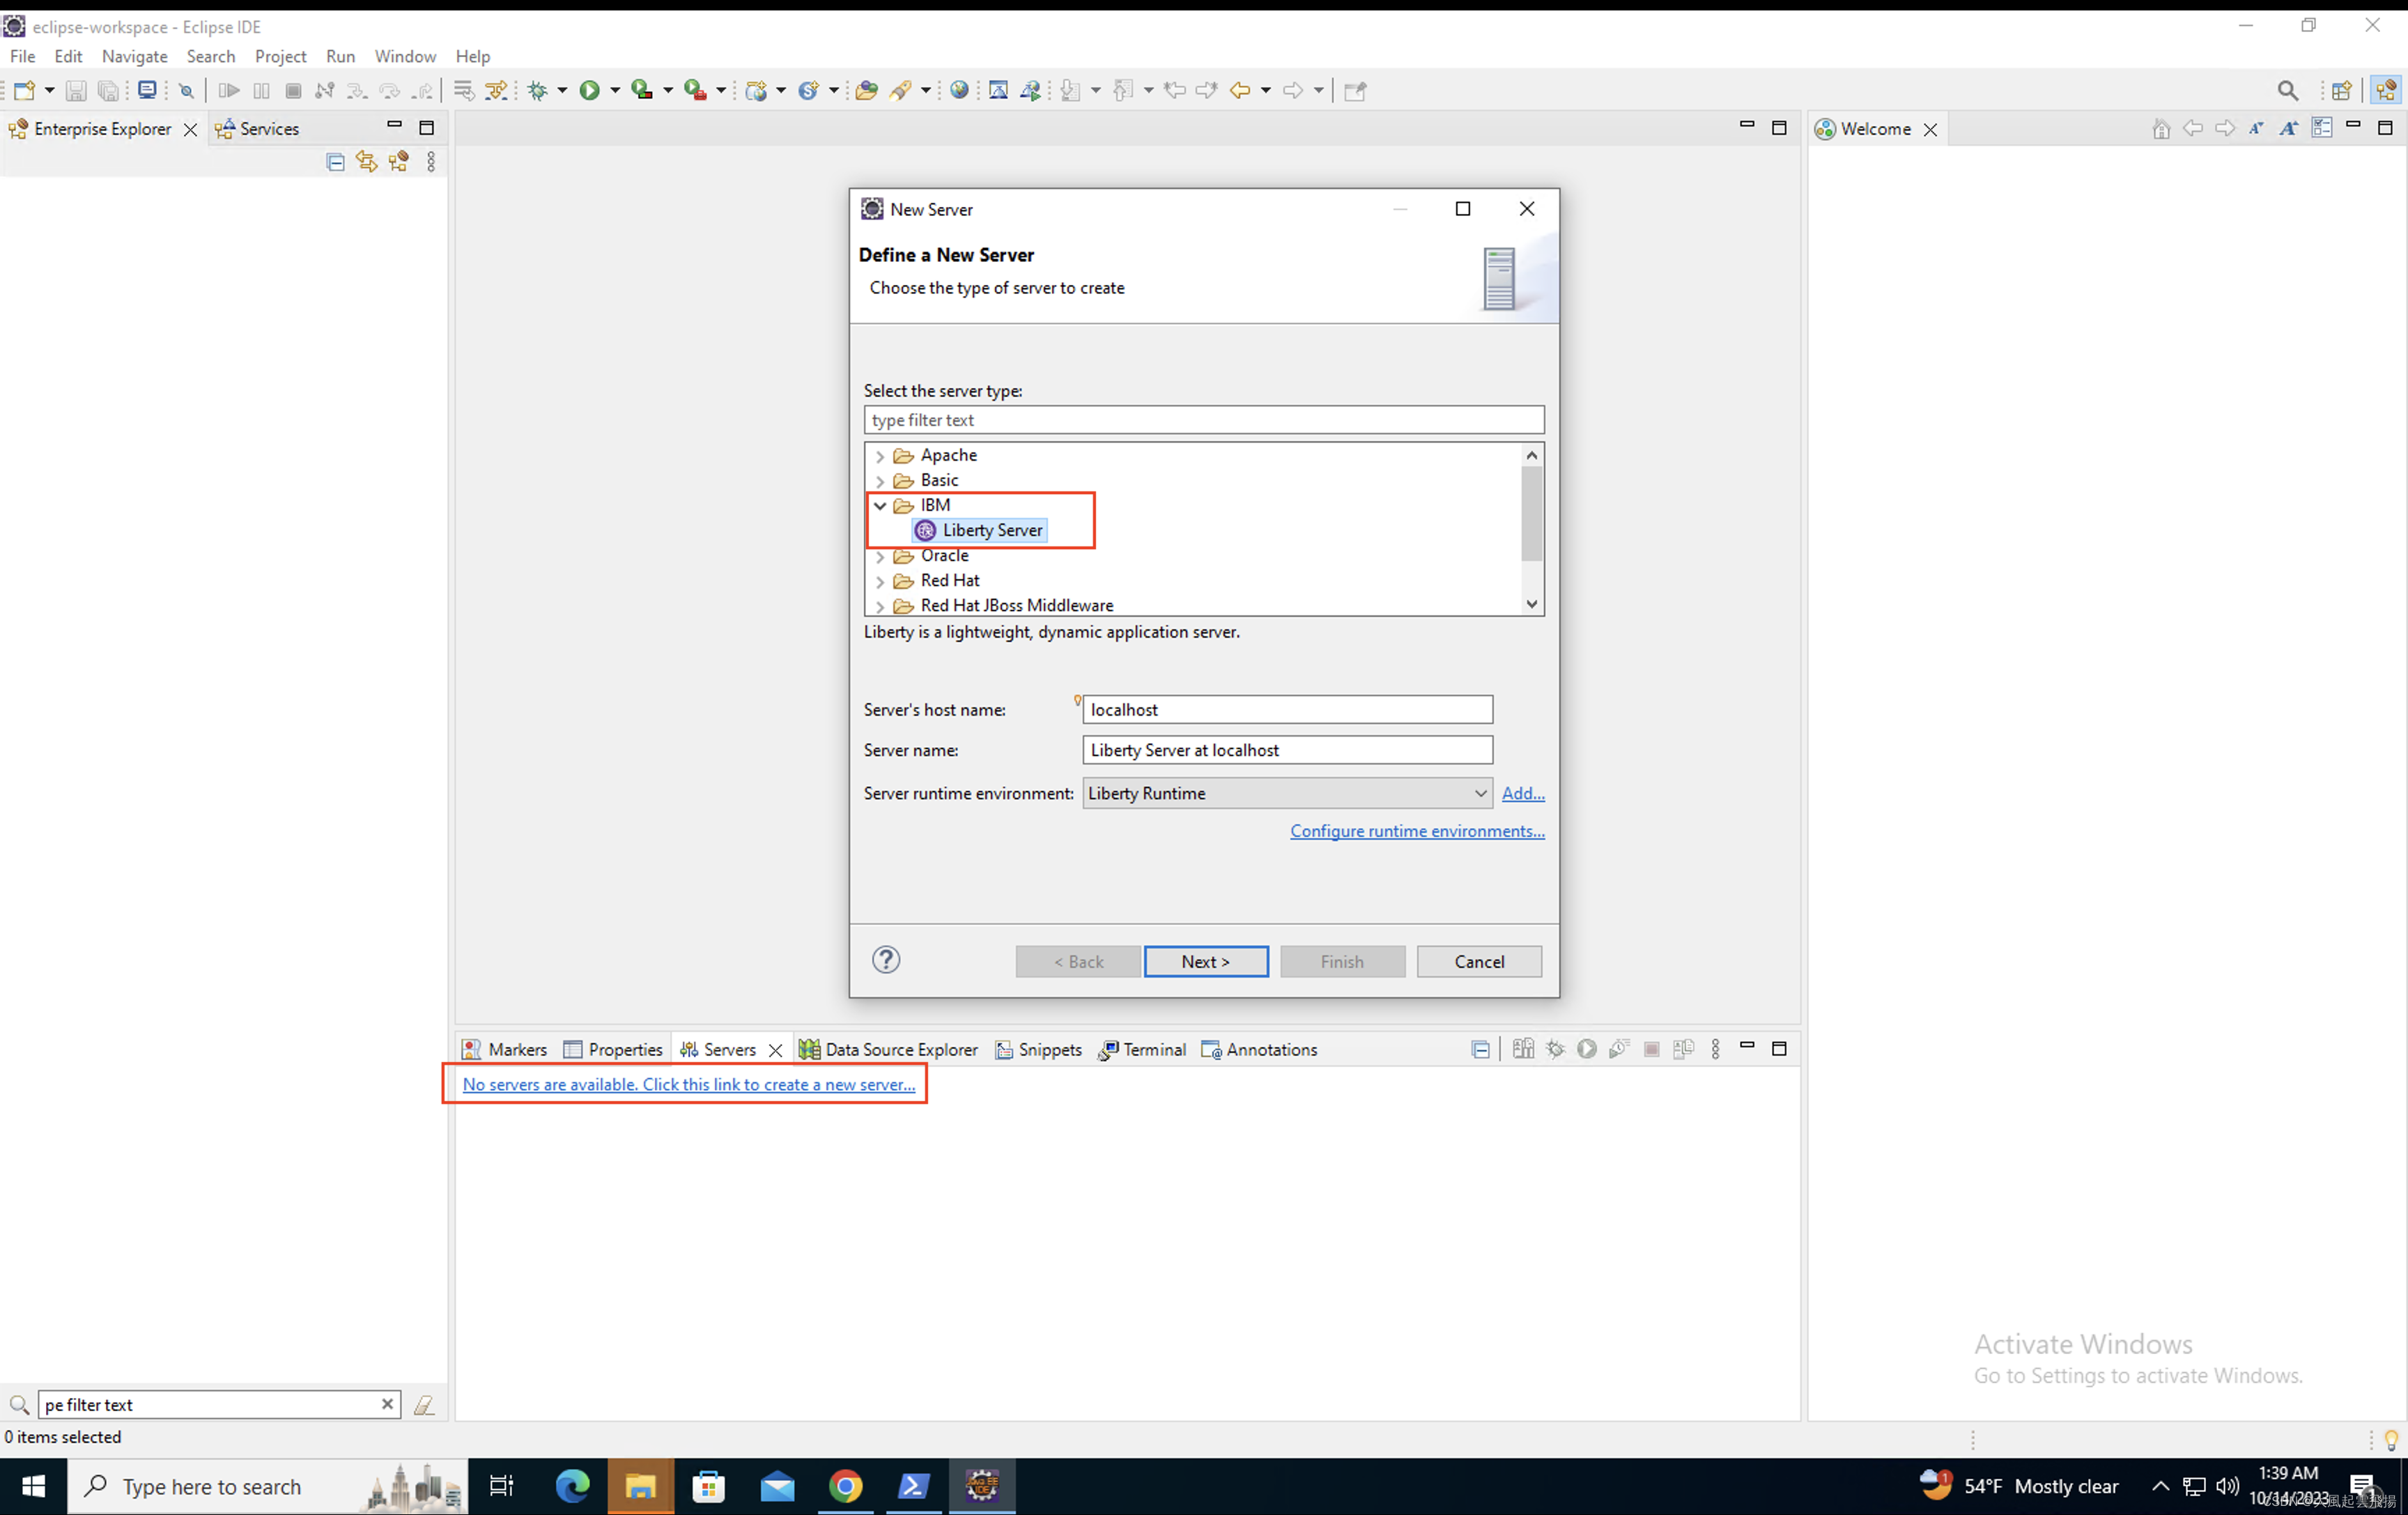Expand the Apache server type category
The width and height of the screenshot is (2408, 1515).
pos(881,455)
